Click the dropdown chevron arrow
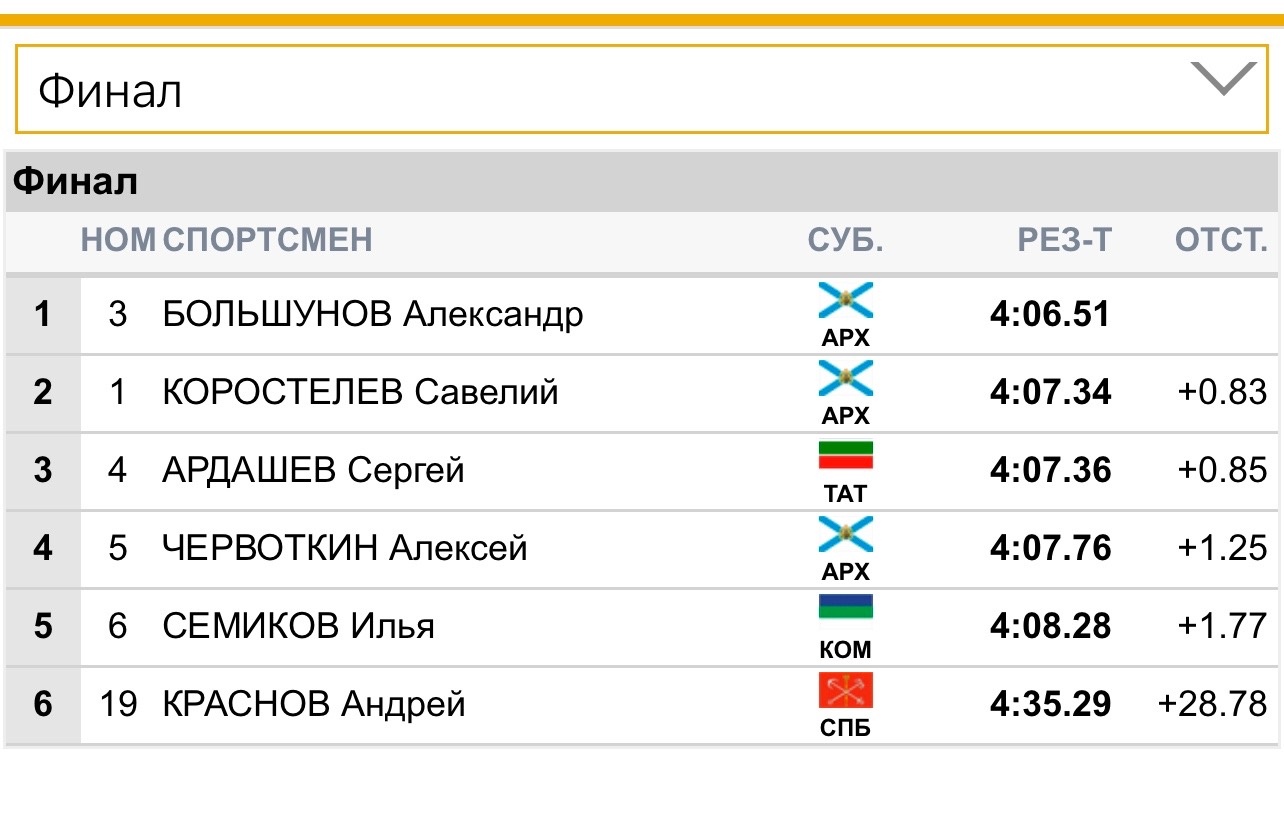Viewport: 1284px width, 826px height. click(1223, 80)
